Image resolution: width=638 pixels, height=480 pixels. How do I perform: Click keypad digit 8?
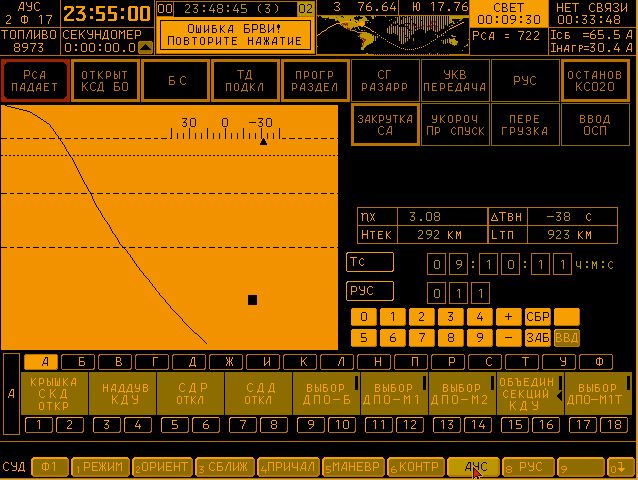[x=451, y=338]
